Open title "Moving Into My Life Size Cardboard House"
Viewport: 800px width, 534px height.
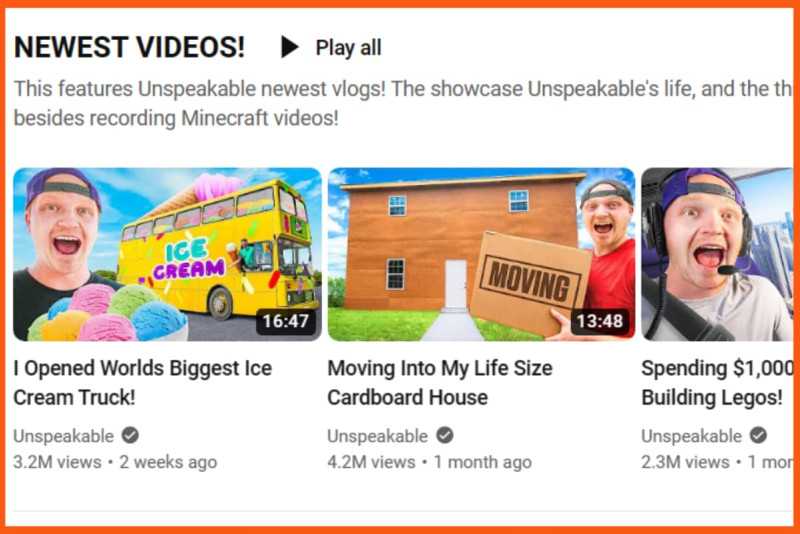point(440,383)
